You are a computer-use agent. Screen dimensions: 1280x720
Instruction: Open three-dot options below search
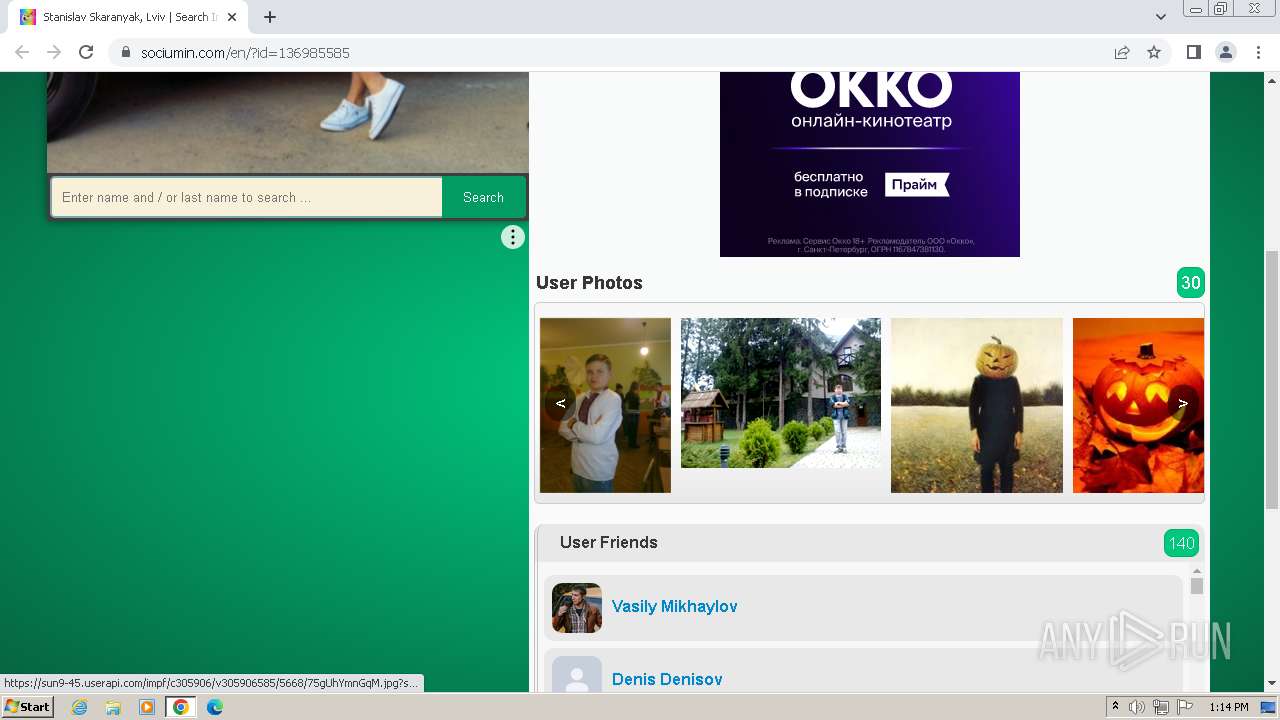point(513,237)
